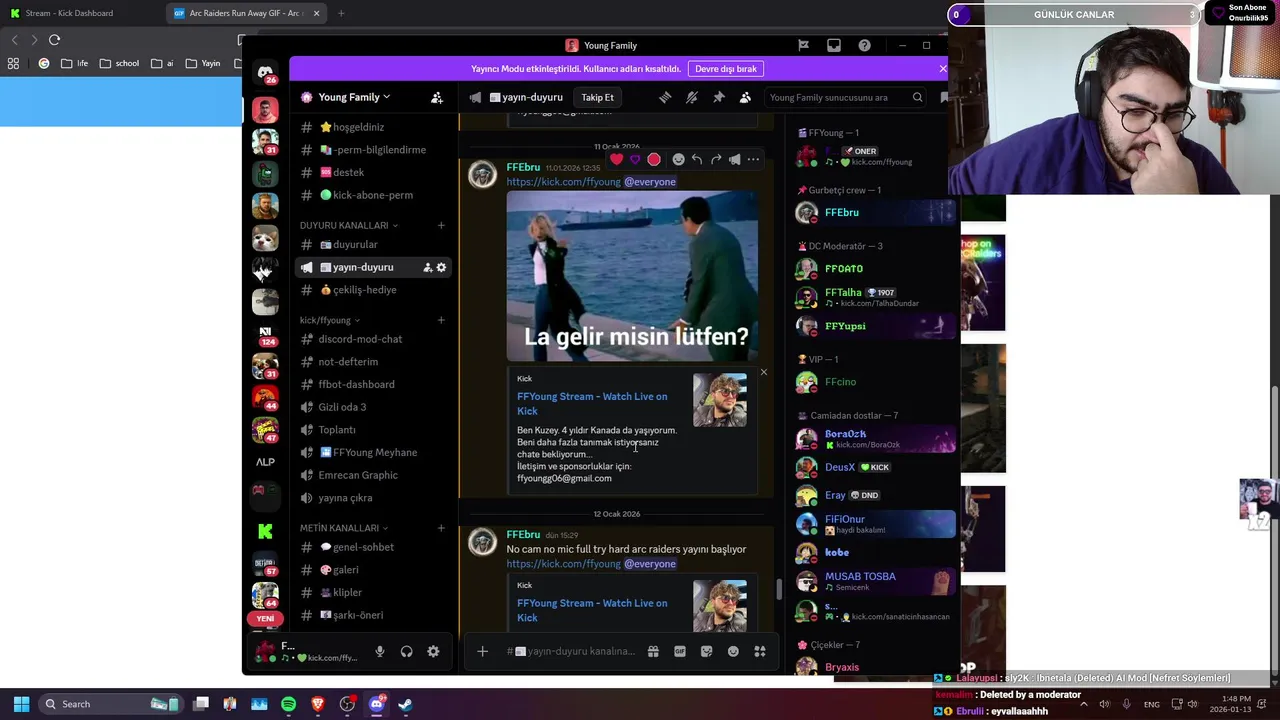
Task: Create invite for yayın-duyuru channel
Action: click(427, 267)
